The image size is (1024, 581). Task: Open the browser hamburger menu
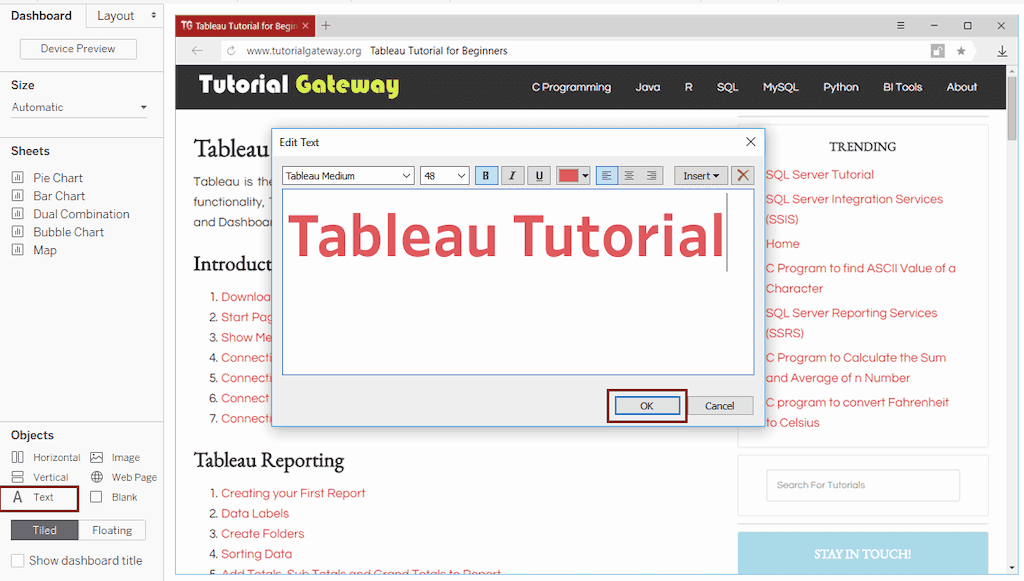[x=901, y=25]
